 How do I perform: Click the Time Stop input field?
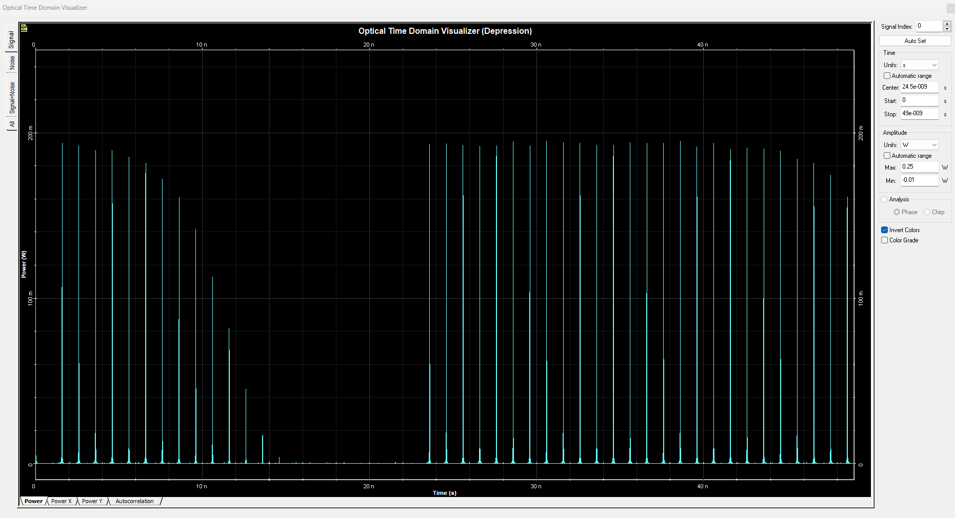coord(919,114)
